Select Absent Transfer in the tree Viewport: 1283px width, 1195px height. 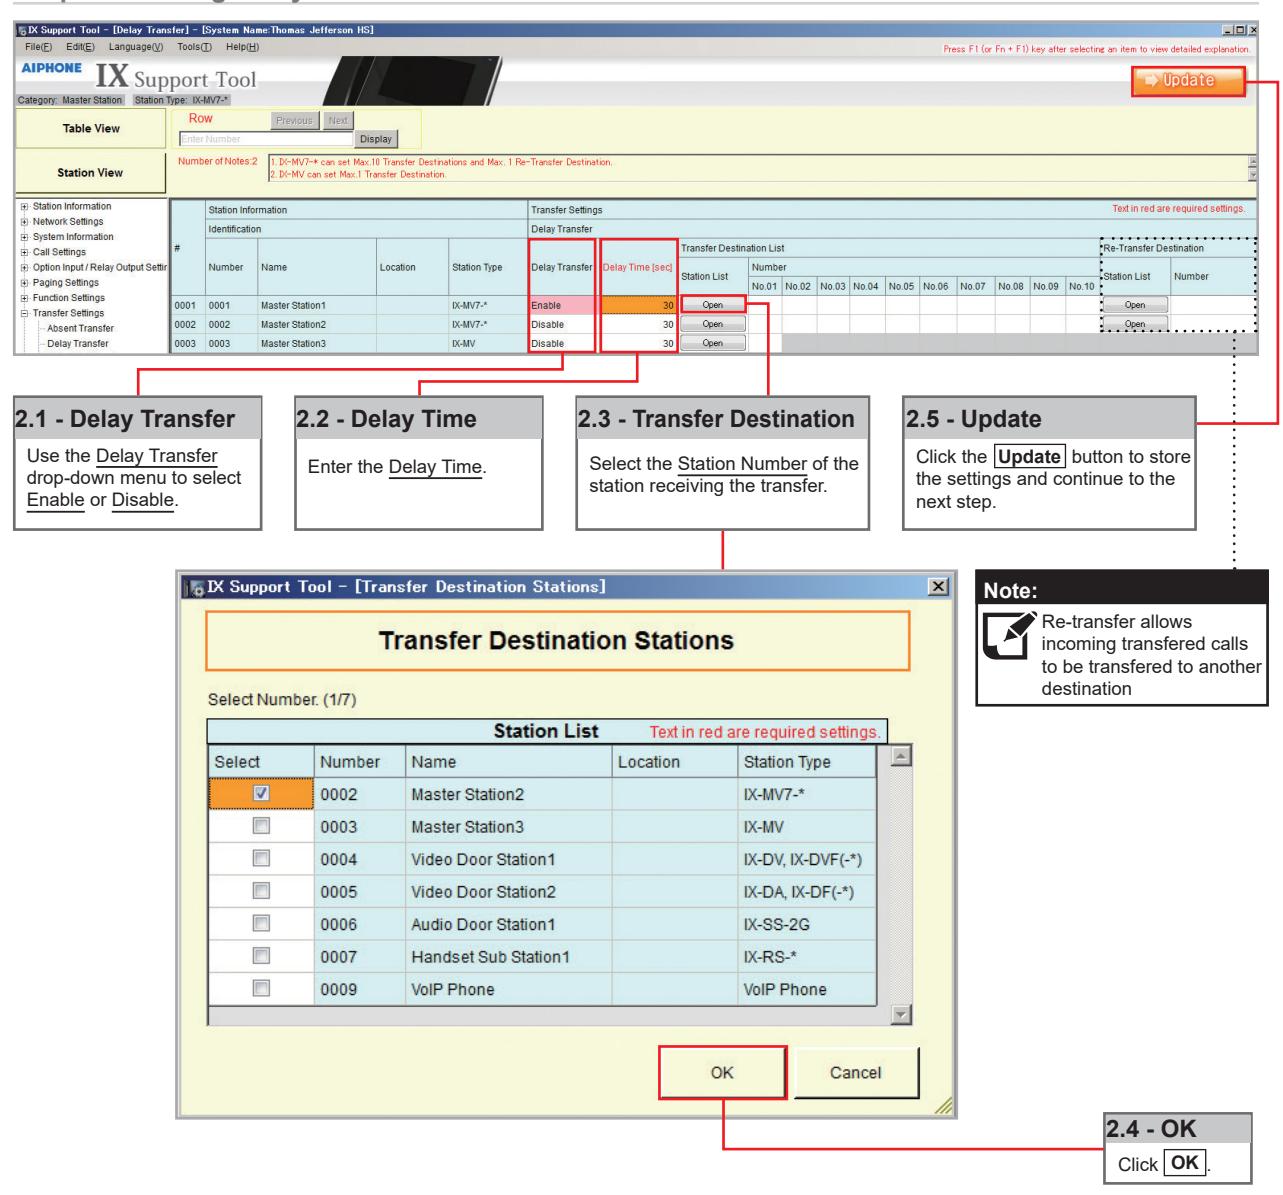click(x=80, y=328)
